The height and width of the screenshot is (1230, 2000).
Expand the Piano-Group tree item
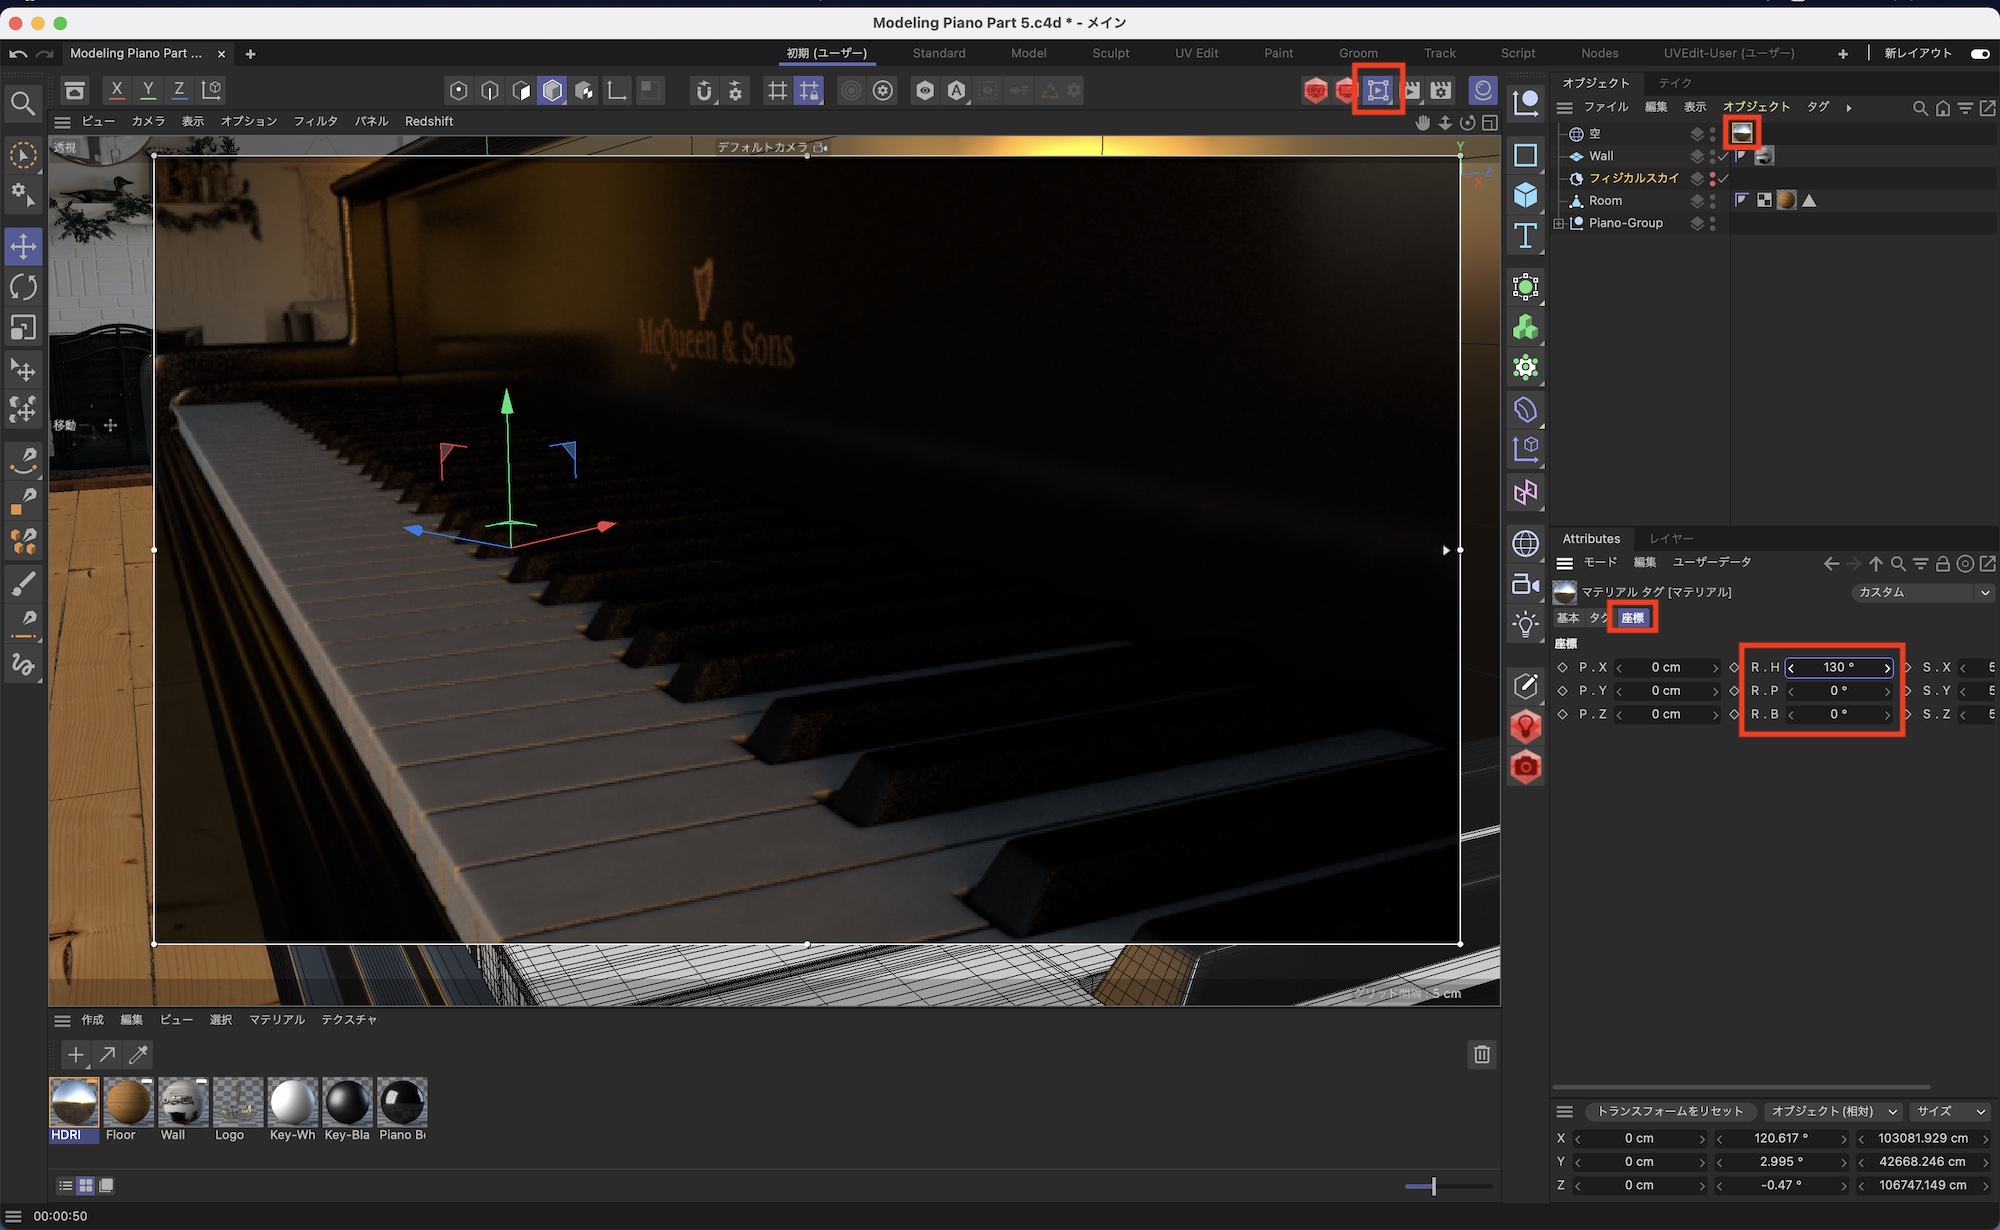pos(1559,223)
